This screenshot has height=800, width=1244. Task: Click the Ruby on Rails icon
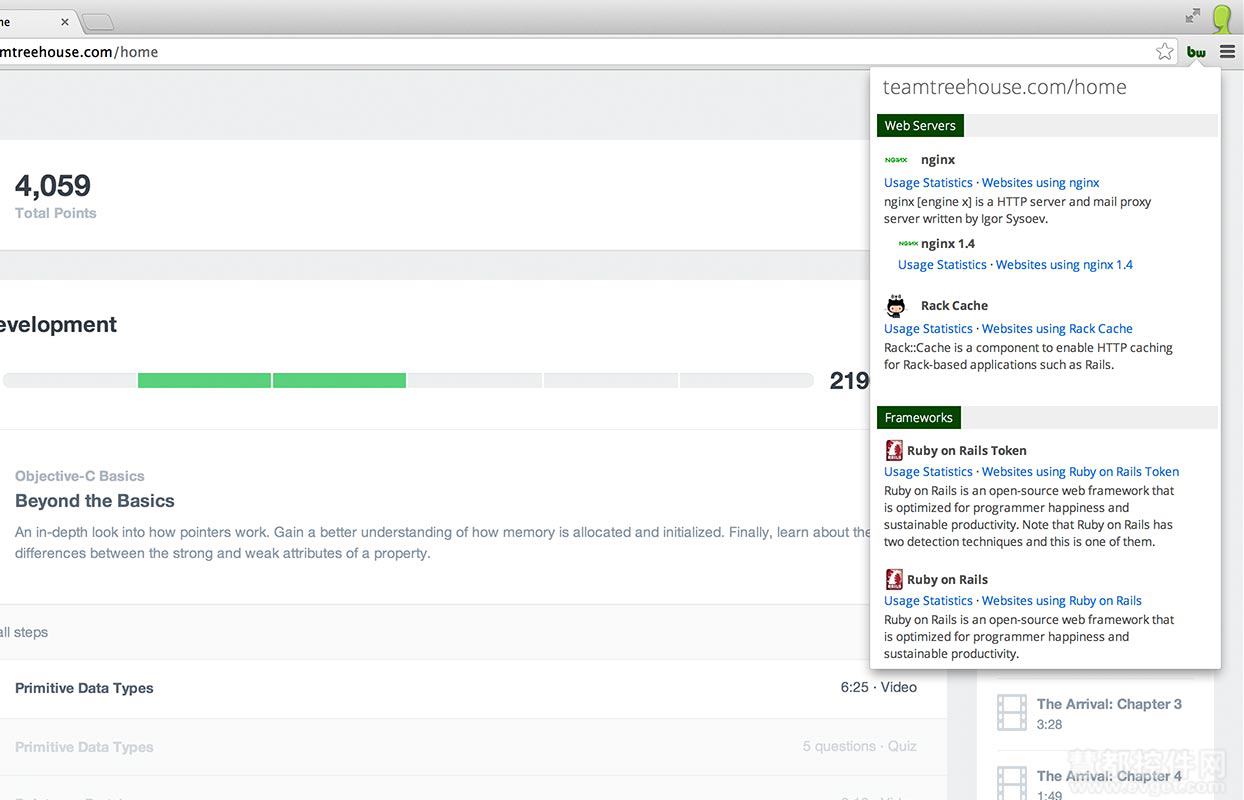pos(894,579)
